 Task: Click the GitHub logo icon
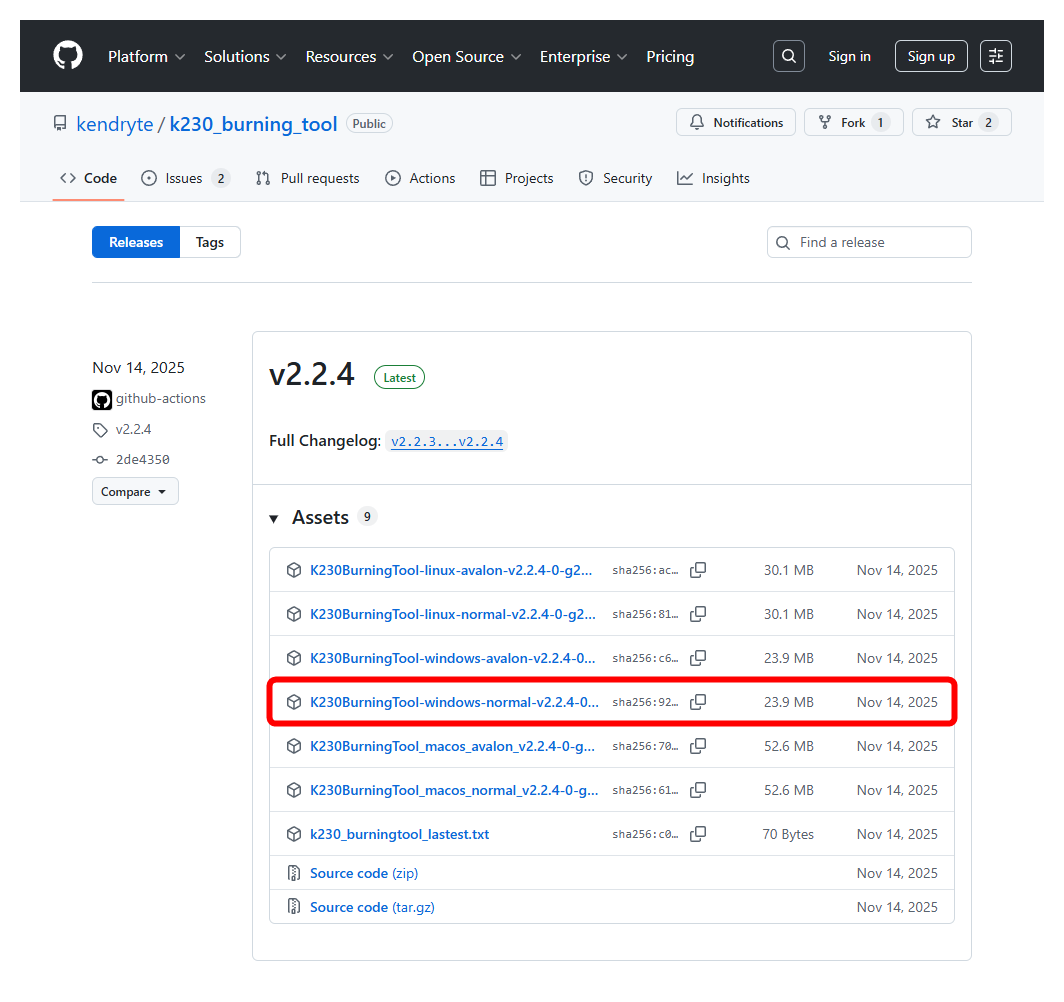click(68, 56)
